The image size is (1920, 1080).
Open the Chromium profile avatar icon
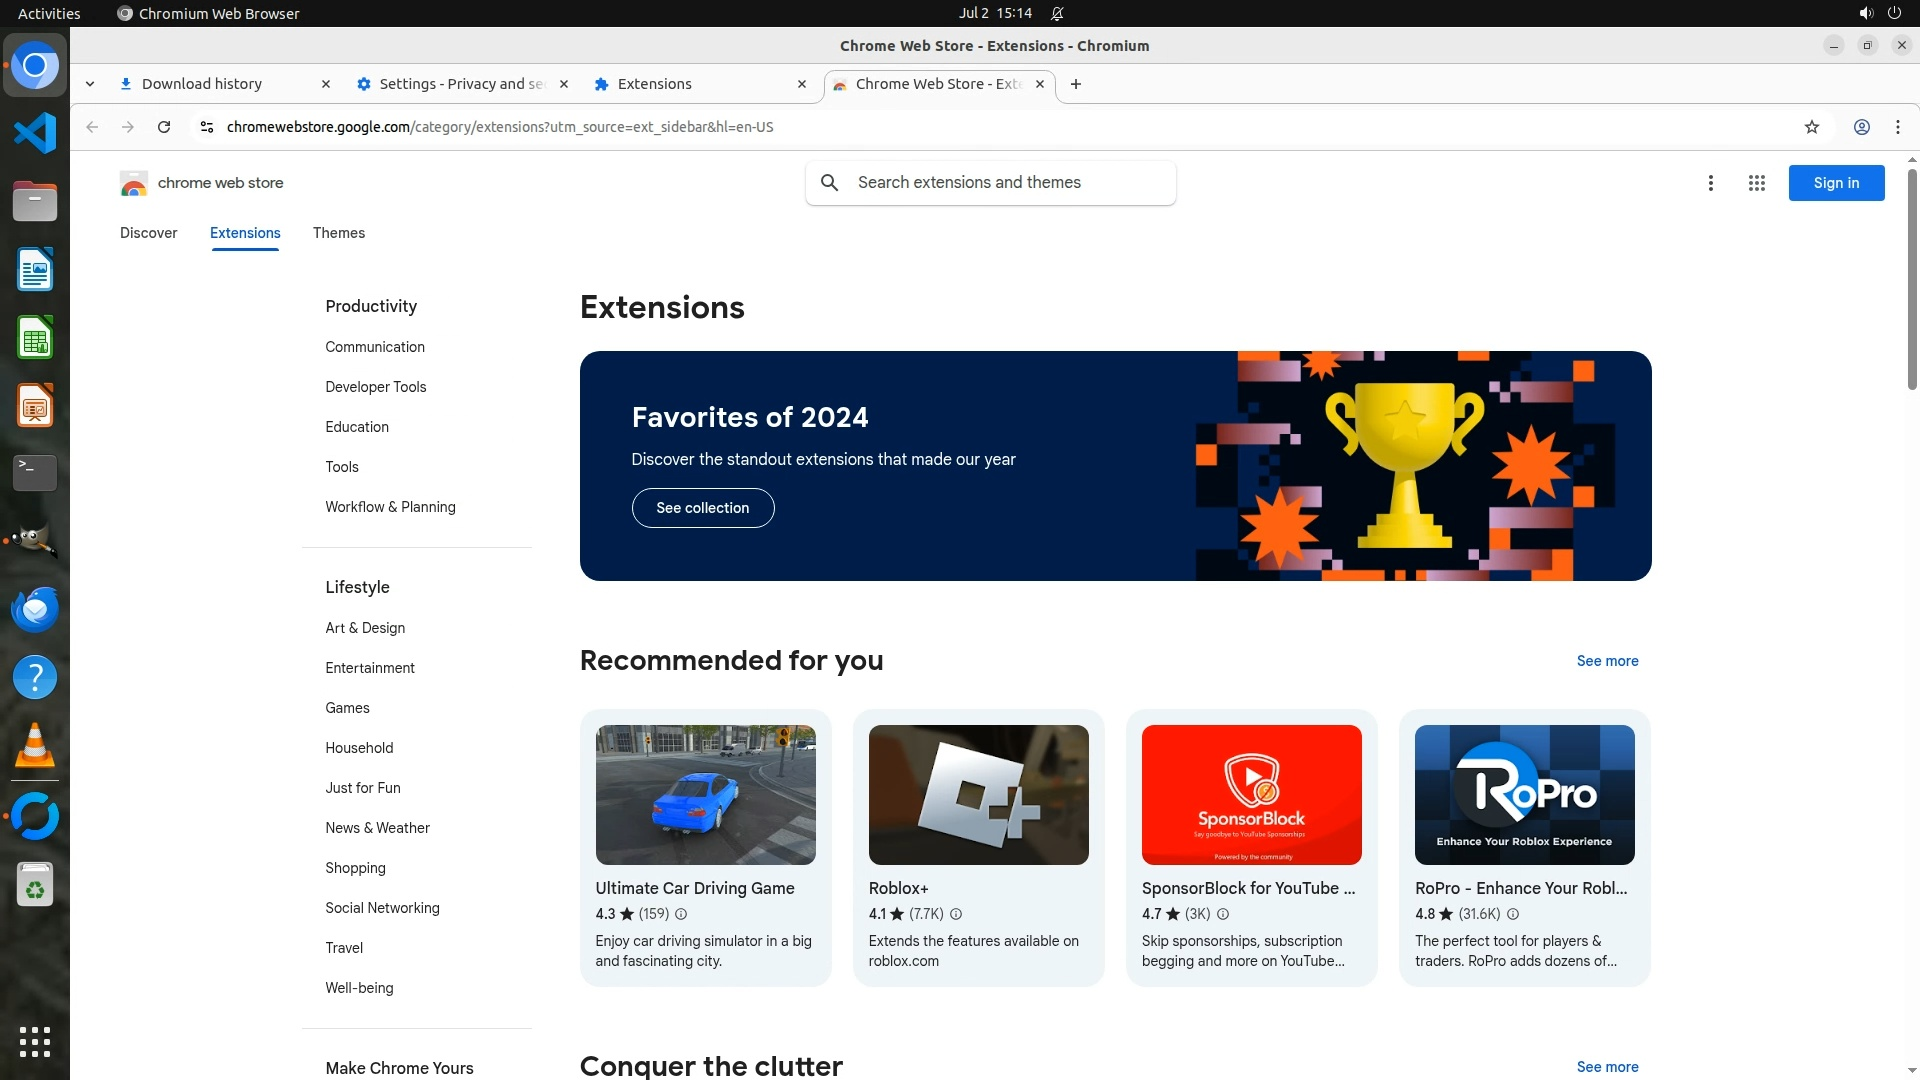point(1861,127)
